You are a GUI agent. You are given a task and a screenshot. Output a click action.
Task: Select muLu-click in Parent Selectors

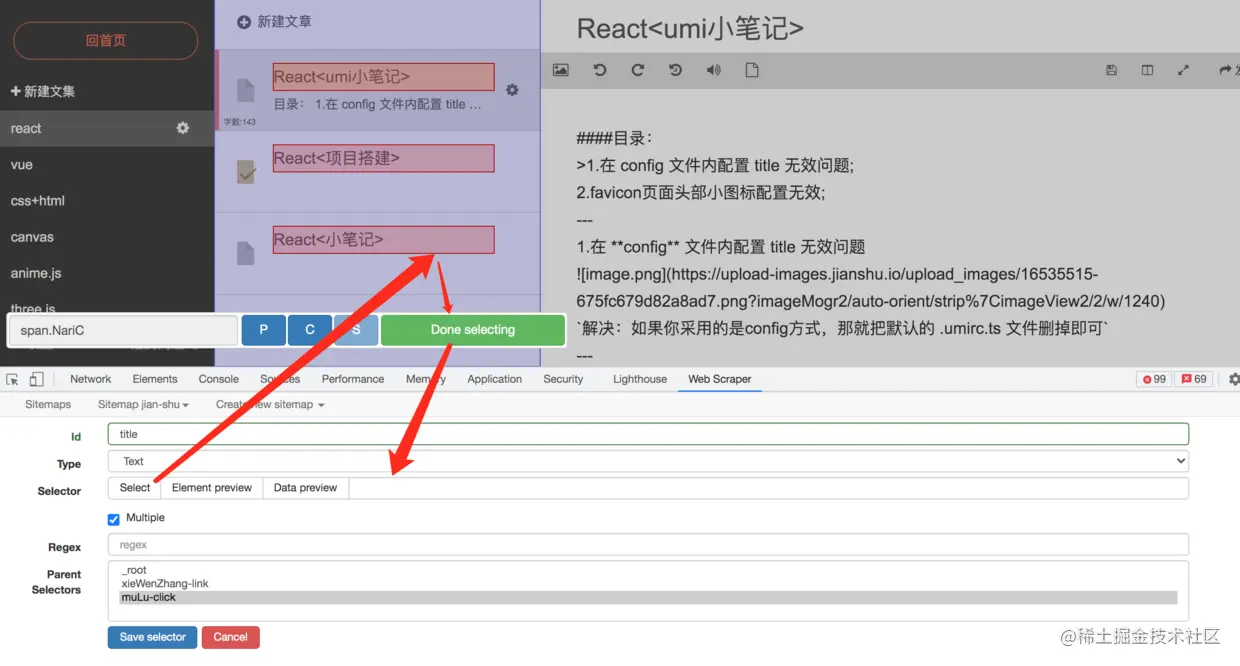click(648, 597)
